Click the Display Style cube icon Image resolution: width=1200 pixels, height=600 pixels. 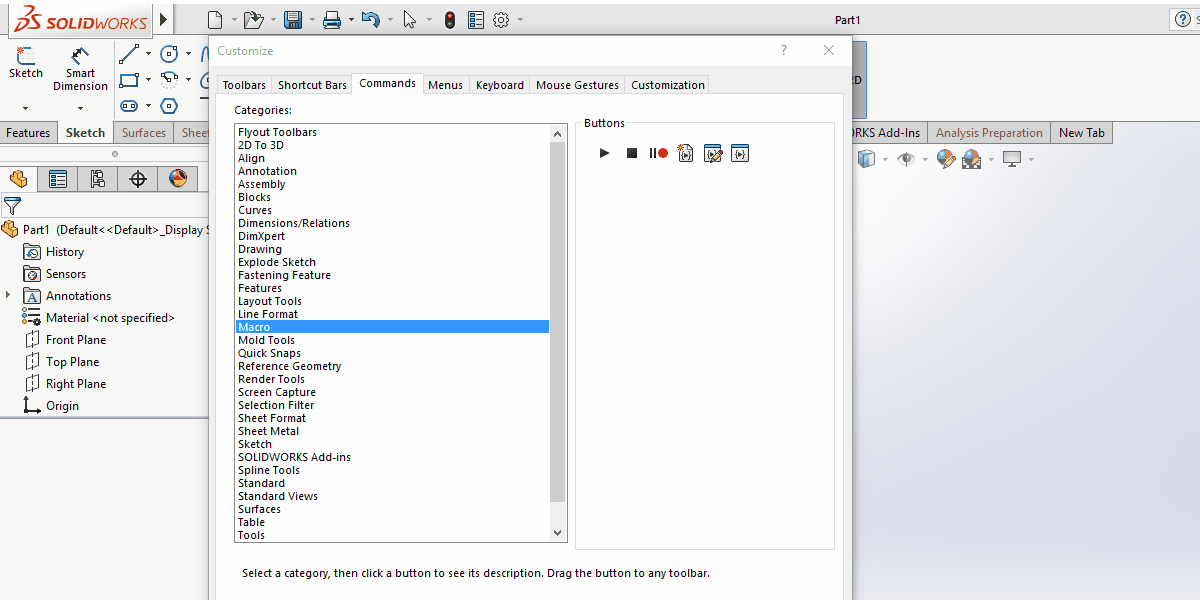866,159
